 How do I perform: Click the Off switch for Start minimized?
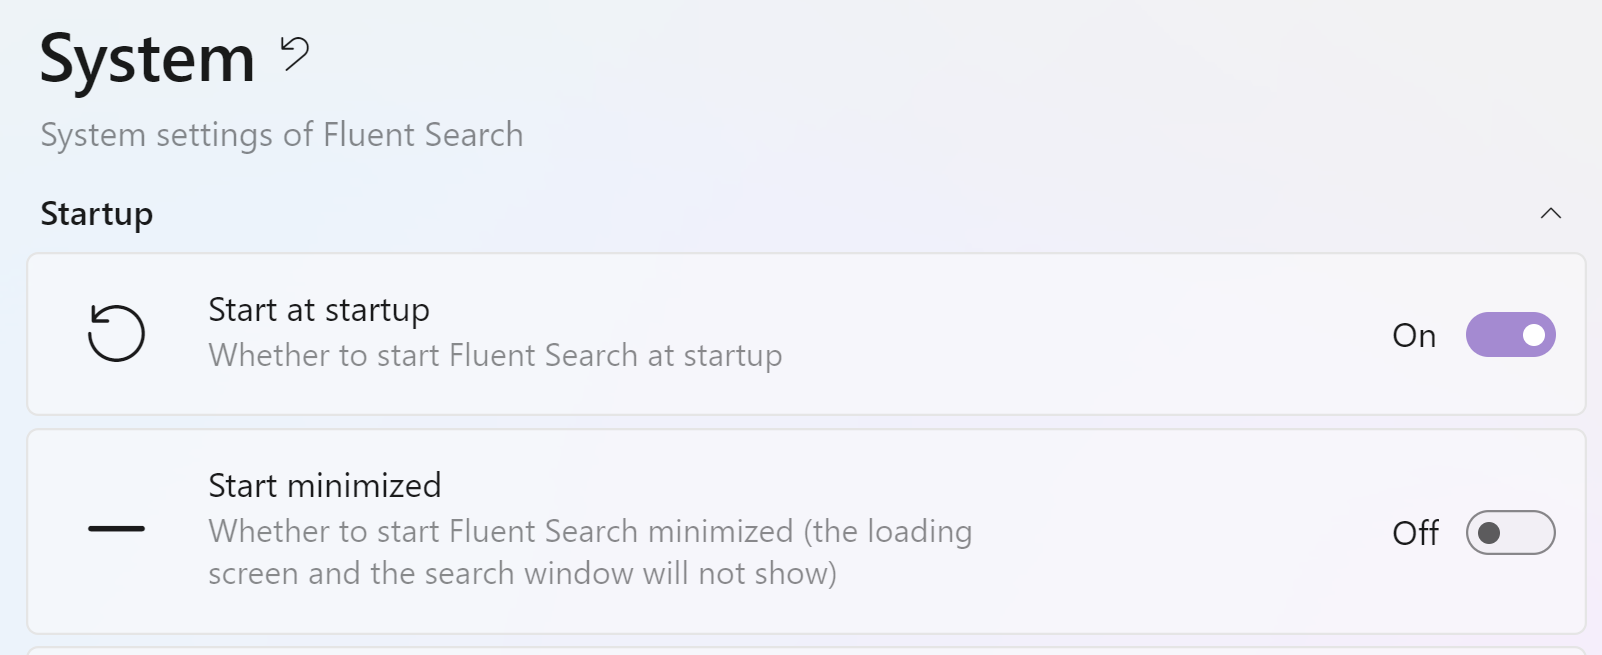1512,532
